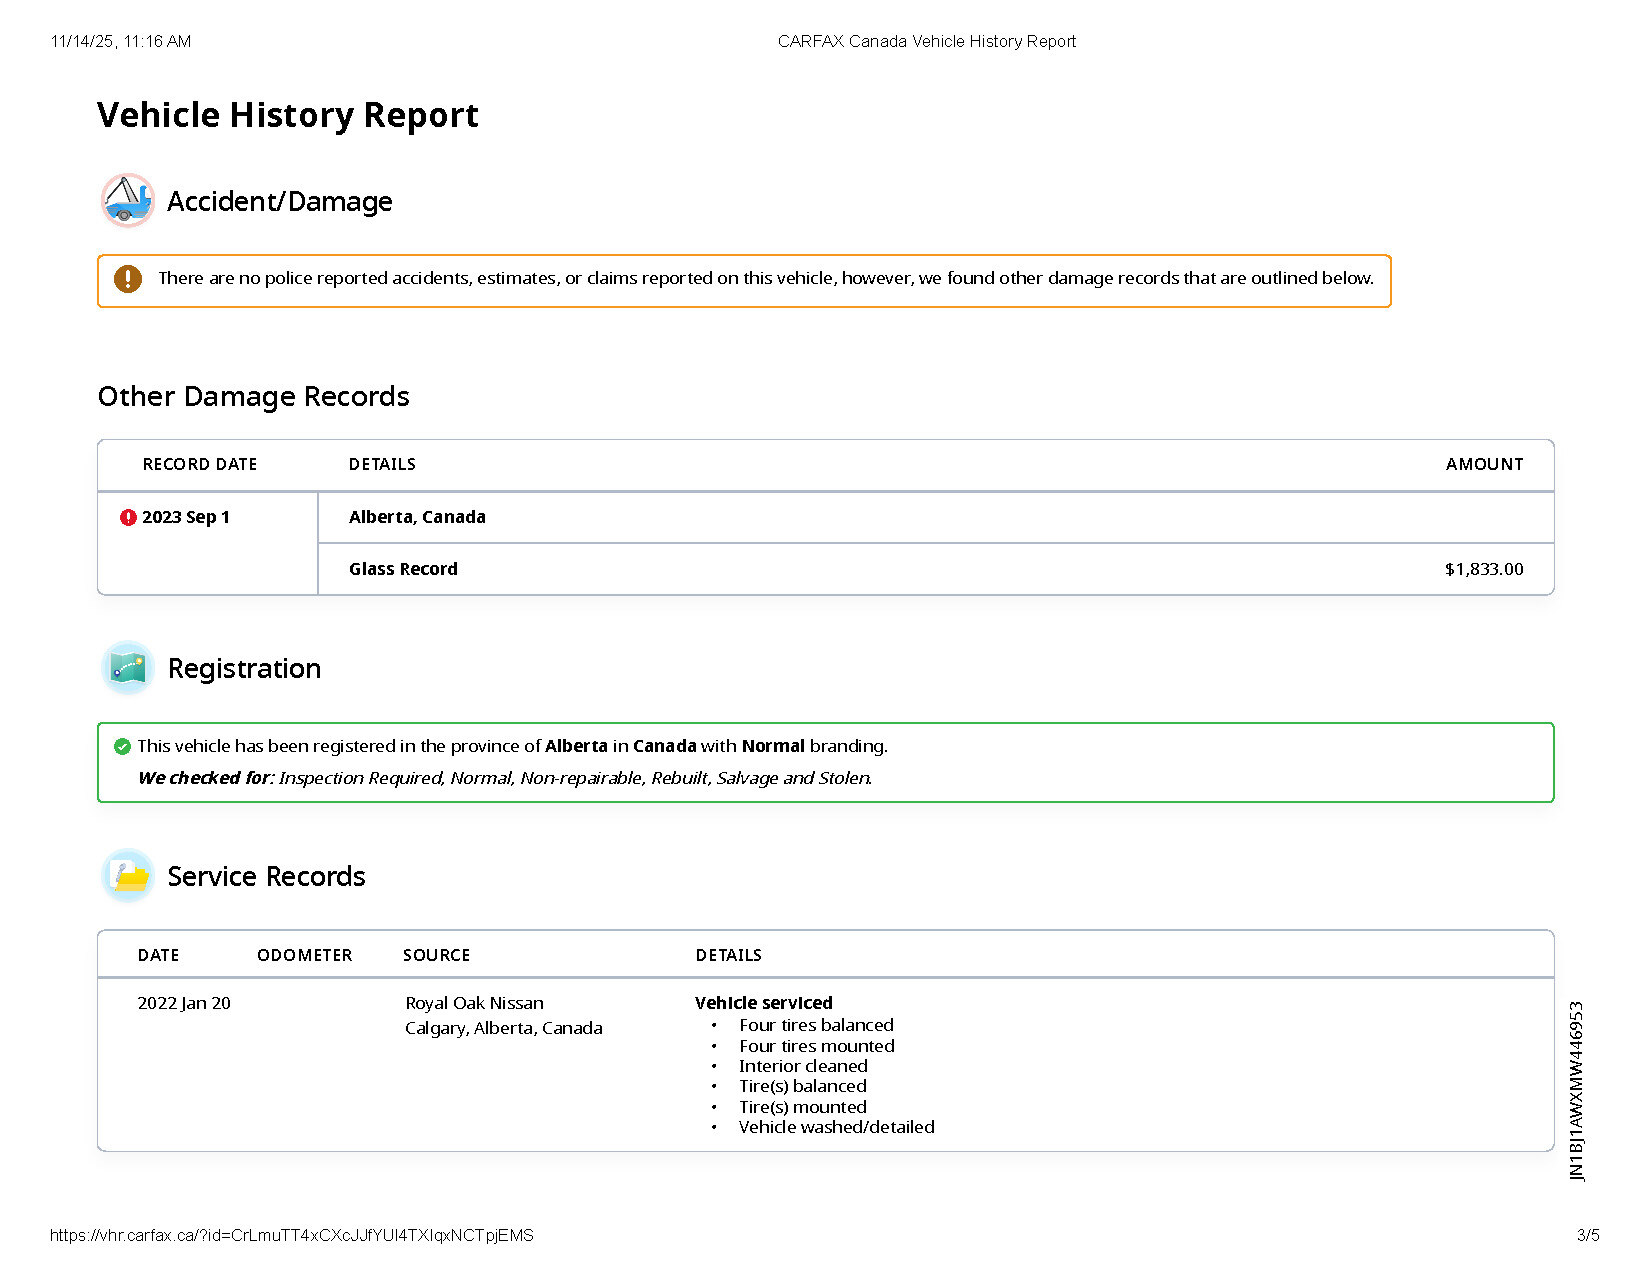Click the SOURCE column header
This screenshot has height=1275, width=1650.
tap(436, 955)
